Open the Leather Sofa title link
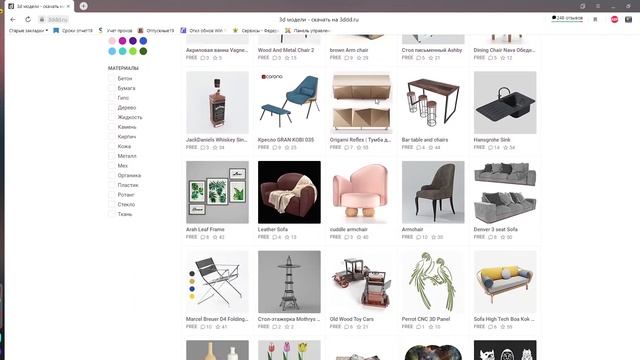This screenshot has width=640, height=360. [x=273, y=229]
